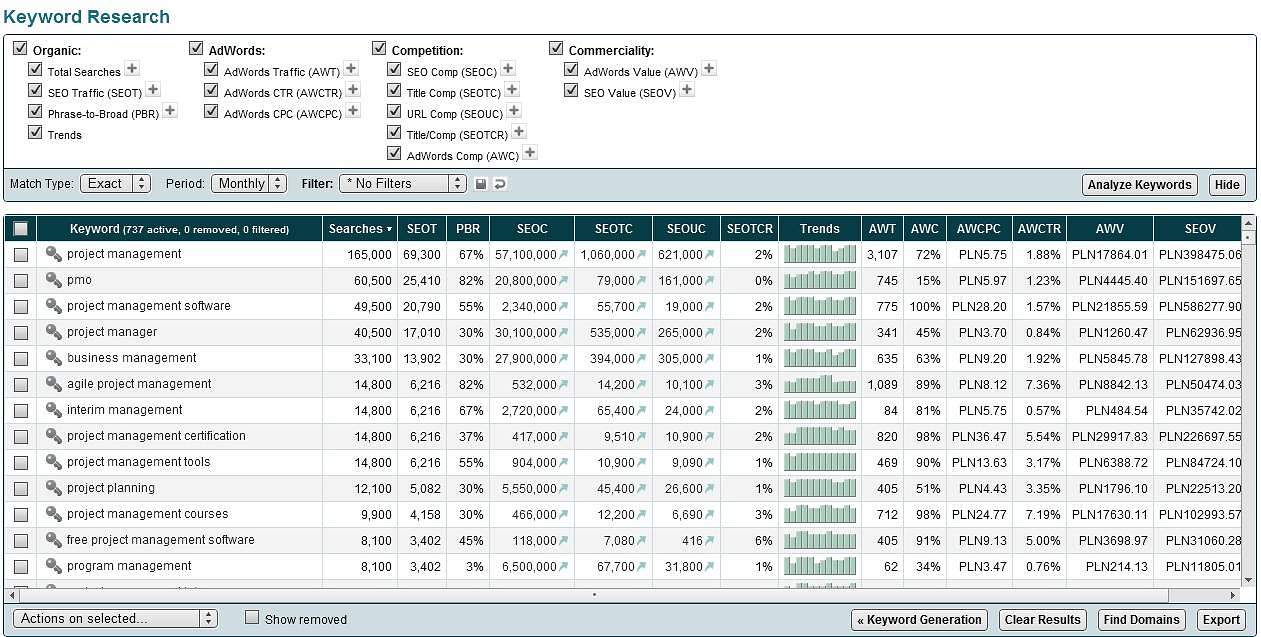This screenshot has height=637, width=1261.
Task: Click key icon for interim management row
Action: [54, 410]
